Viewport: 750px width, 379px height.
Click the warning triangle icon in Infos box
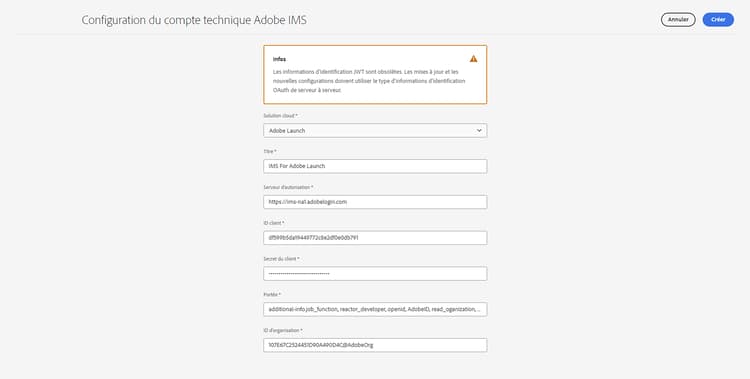pos(473,59)
